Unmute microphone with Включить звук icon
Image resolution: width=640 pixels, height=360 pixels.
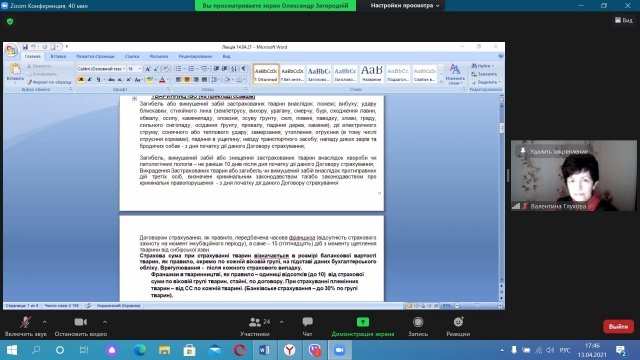click(25, 322)
